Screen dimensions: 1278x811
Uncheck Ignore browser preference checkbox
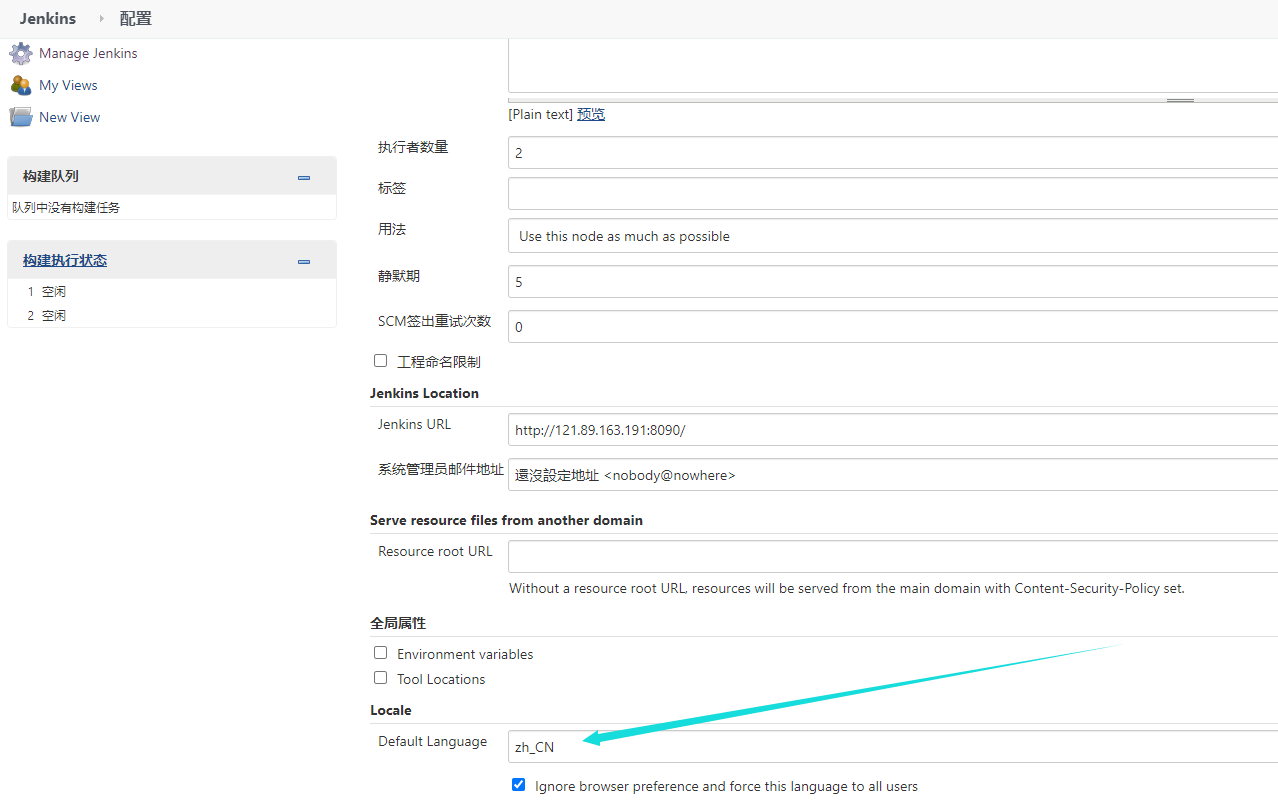518,785
